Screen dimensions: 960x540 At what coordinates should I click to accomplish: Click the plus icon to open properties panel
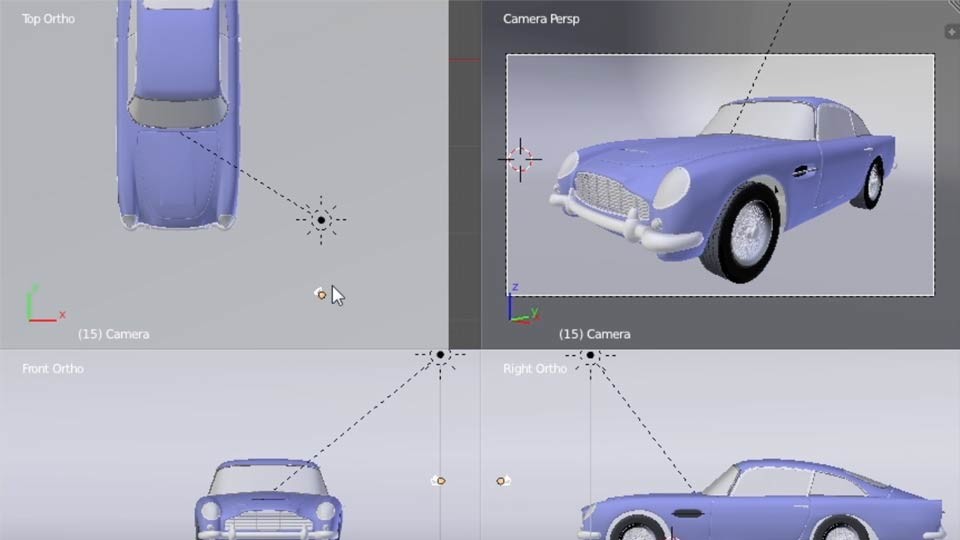(x=952, y=31)
